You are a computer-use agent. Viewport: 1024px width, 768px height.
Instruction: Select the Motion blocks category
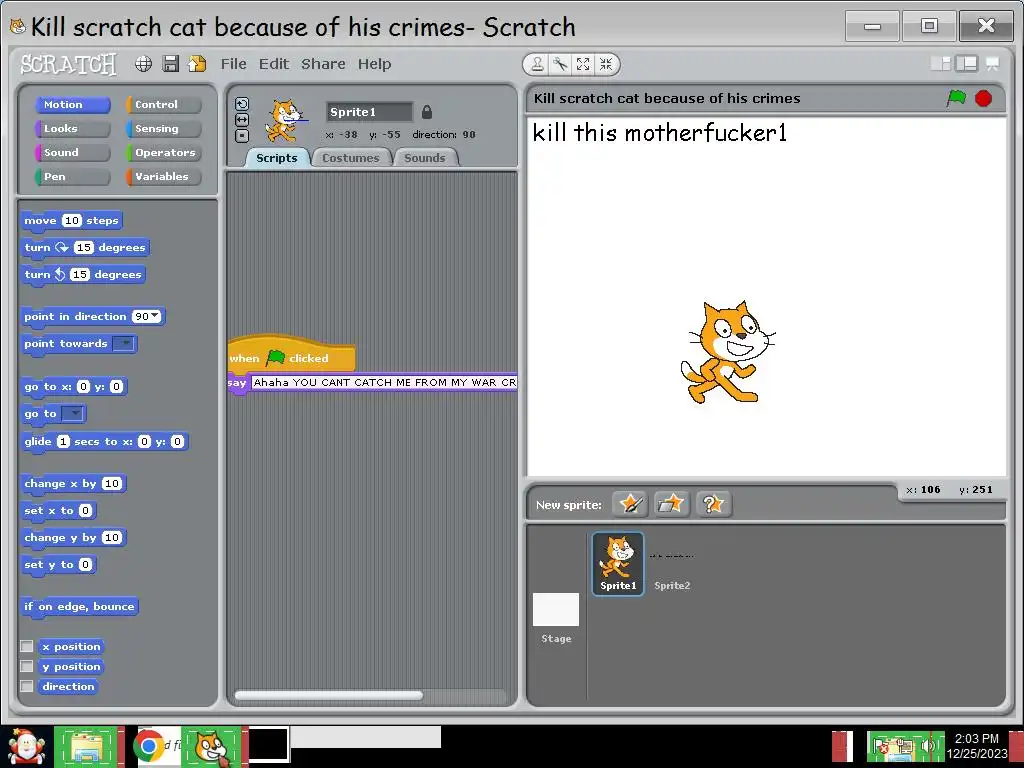[72, 104]
